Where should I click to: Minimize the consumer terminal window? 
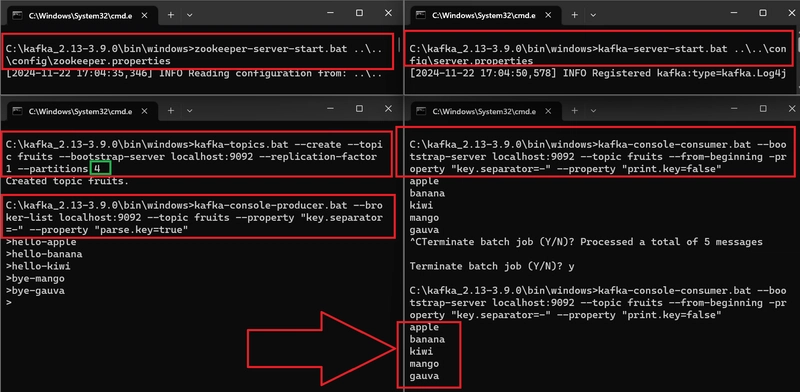click(733, 109)
